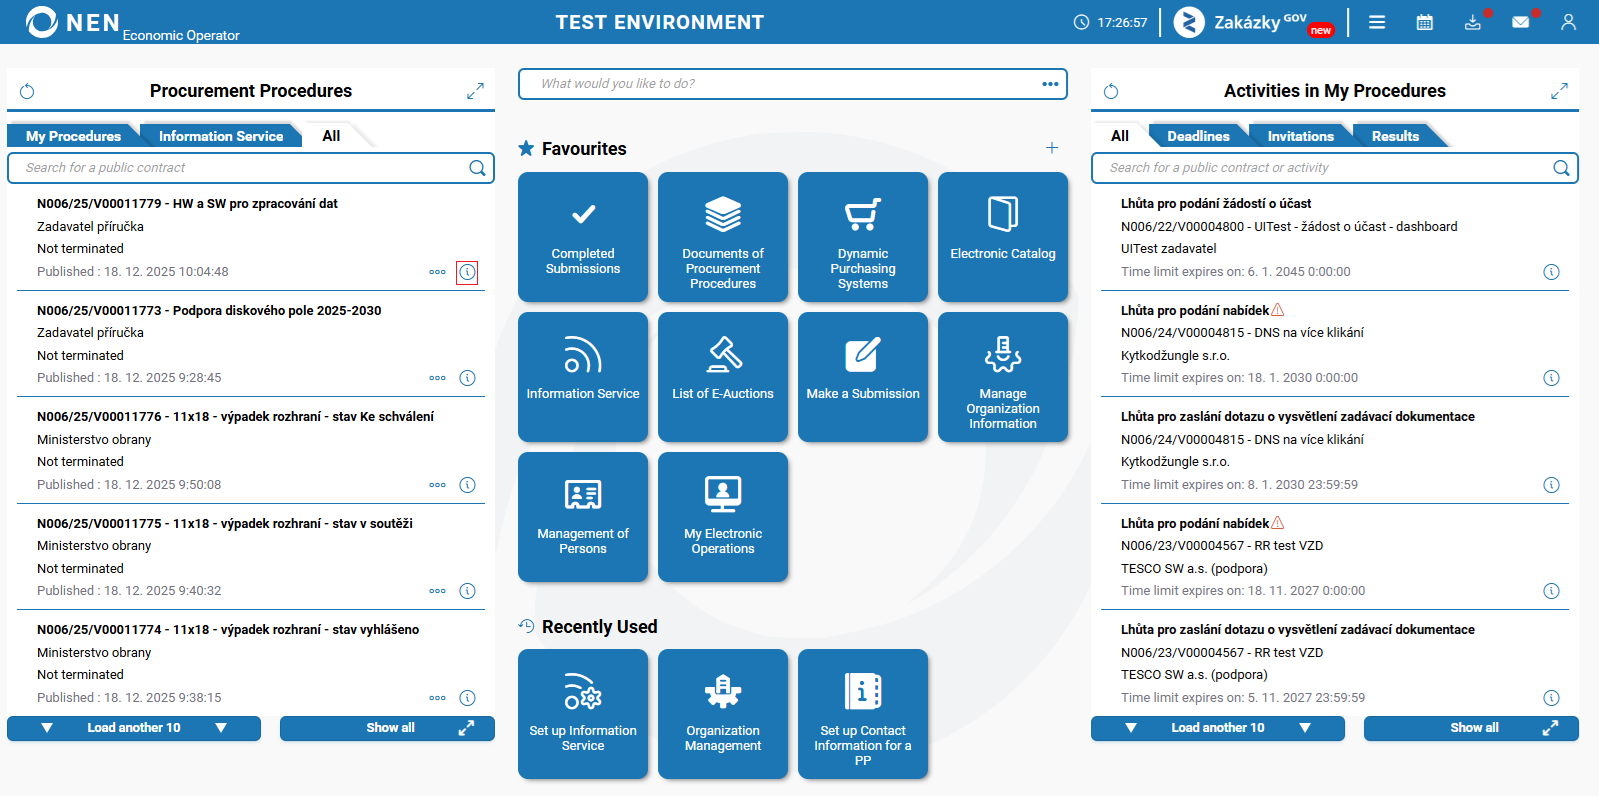This screenshot has width=1599, height=796.
Task: Click Show all under Activities panel
Action: [1471, 728]
